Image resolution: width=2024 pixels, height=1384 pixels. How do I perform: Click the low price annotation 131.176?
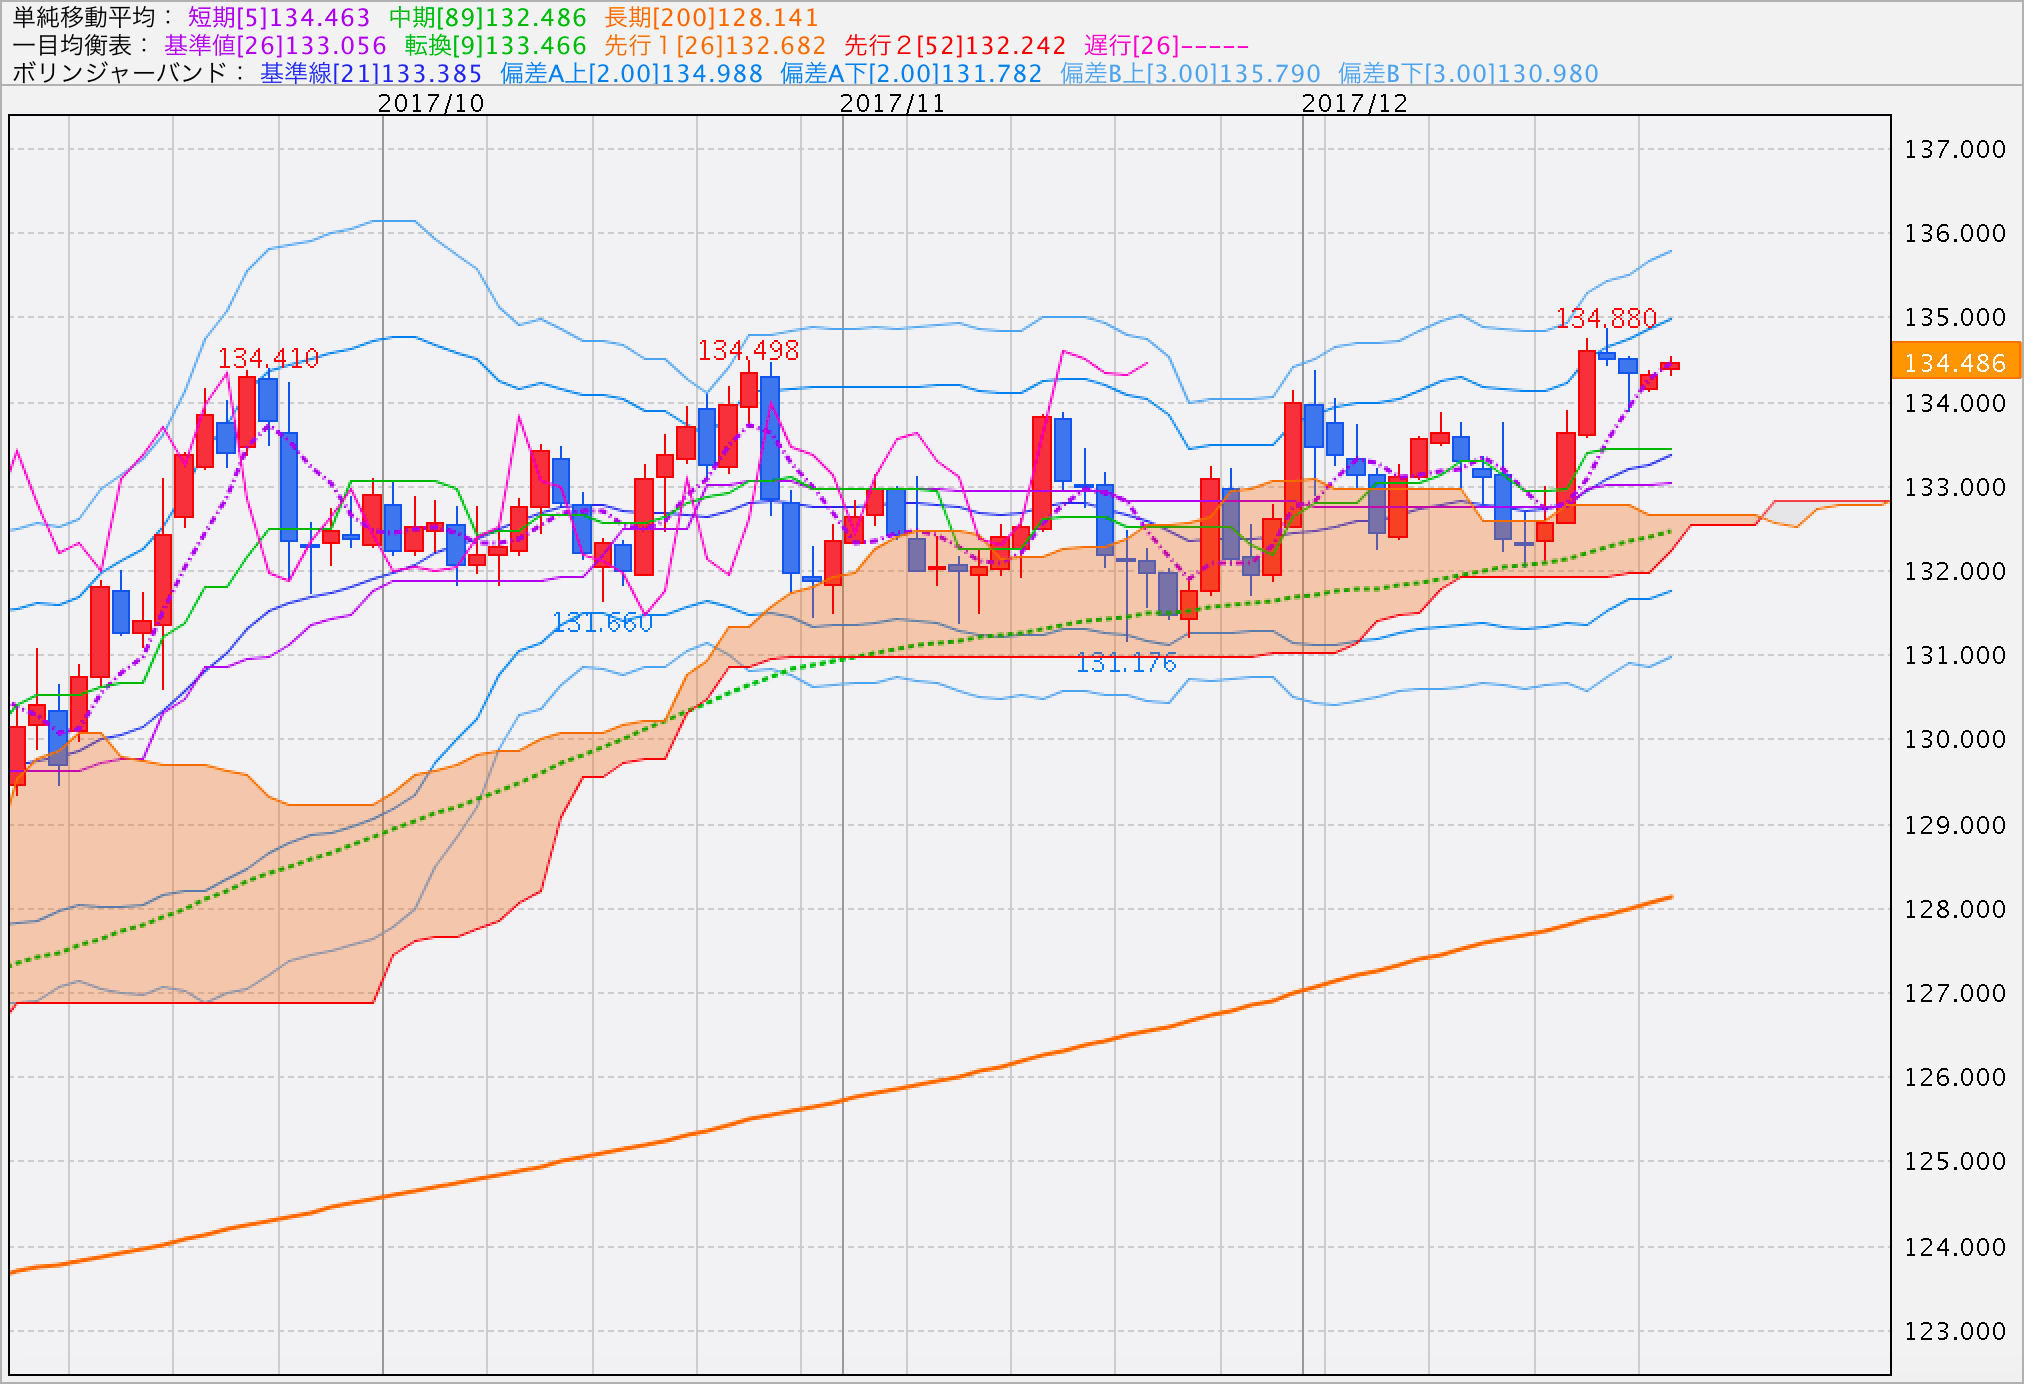click(x=1126, y=663)
